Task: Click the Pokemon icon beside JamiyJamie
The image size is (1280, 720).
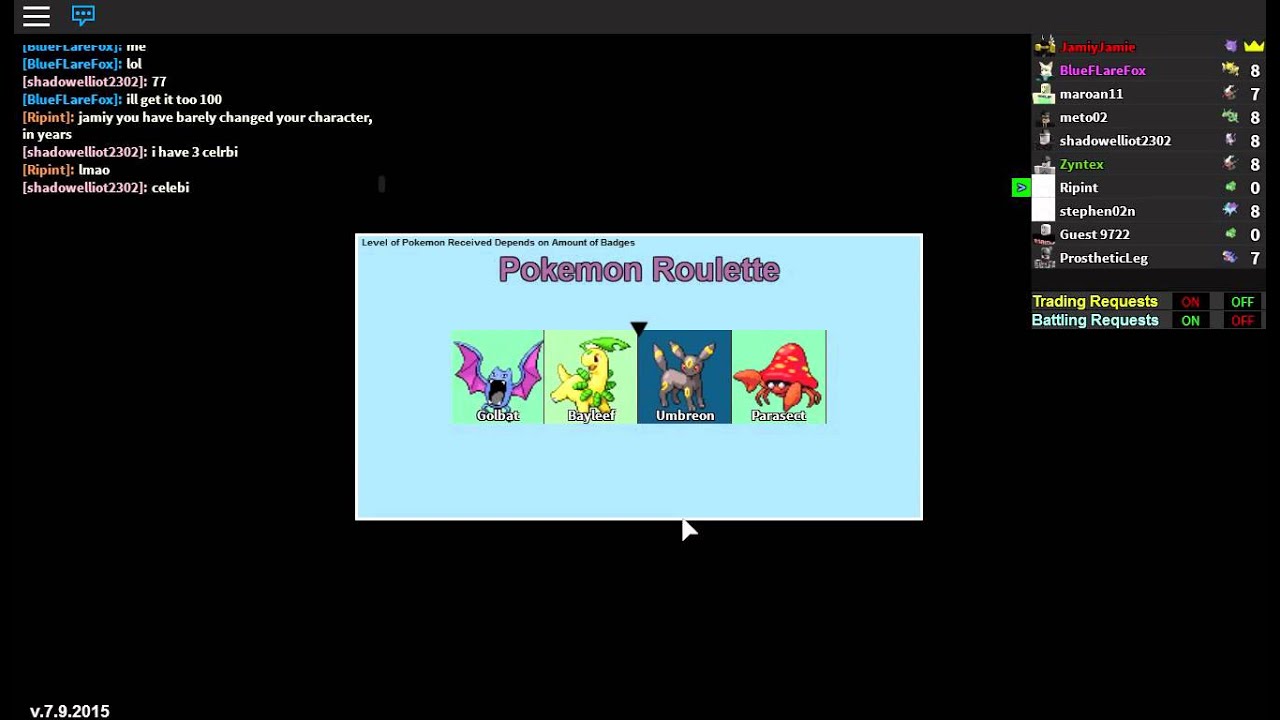Action: (1231, 46)
